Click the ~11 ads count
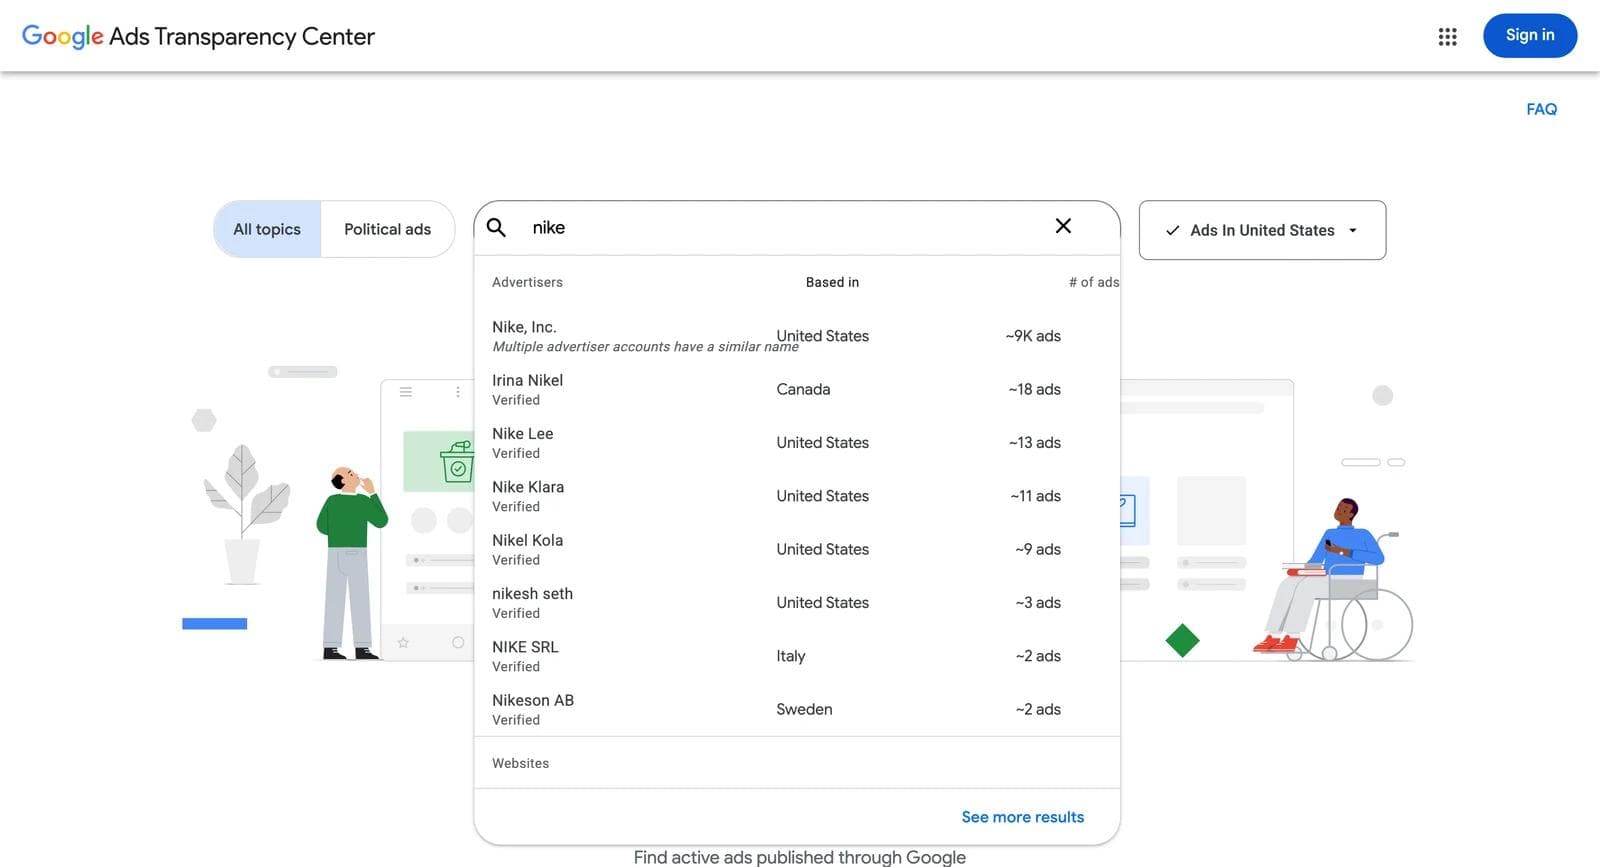The image size is (1600, 867). coord(1035,496)
